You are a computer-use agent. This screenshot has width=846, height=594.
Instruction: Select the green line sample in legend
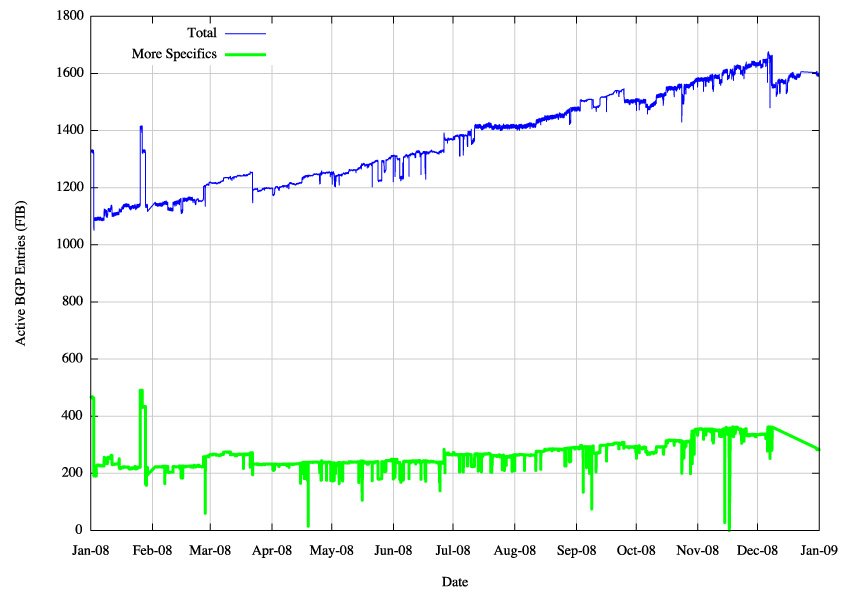click(246, 54)
